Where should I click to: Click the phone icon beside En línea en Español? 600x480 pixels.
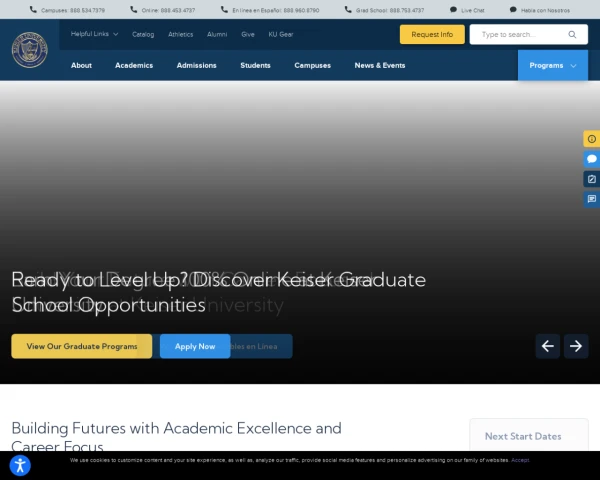(224, 10)
